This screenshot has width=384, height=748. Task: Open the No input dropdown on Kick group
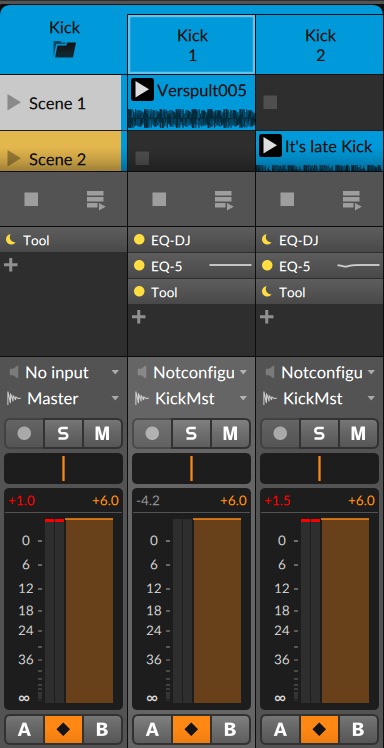tap(63, 373)
